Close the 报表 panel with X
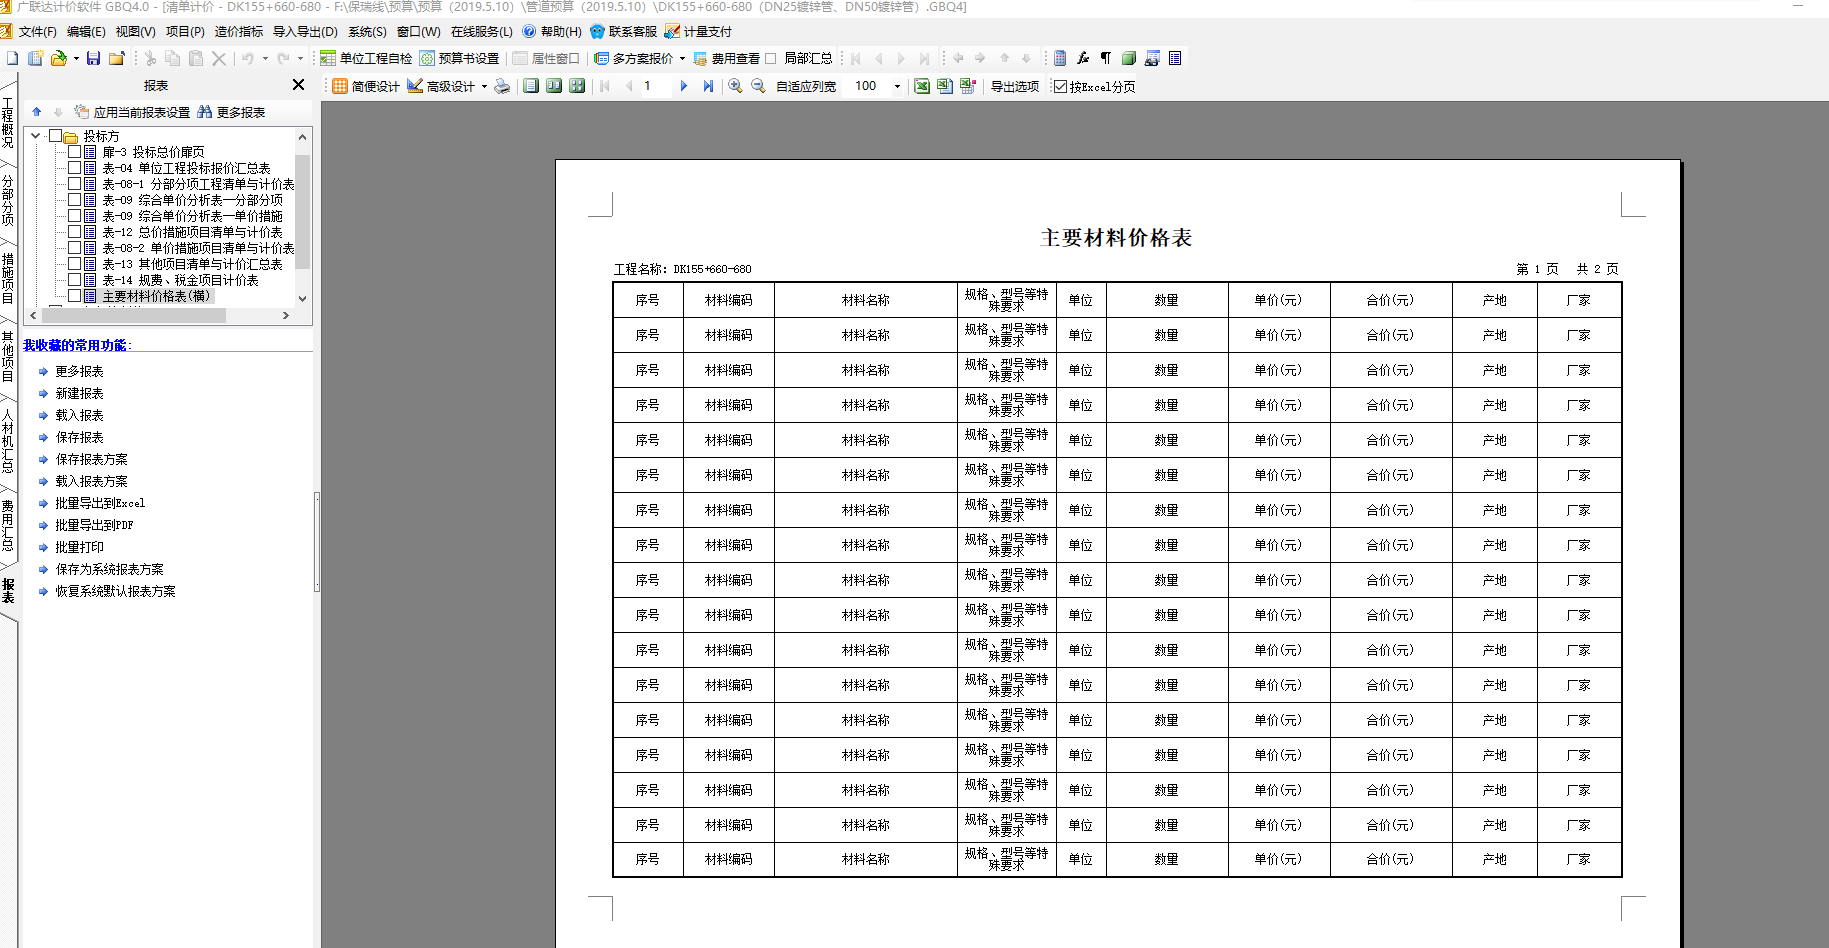Image resolution: width=1829 pixels, height=948 pixels. click(298, 85)
